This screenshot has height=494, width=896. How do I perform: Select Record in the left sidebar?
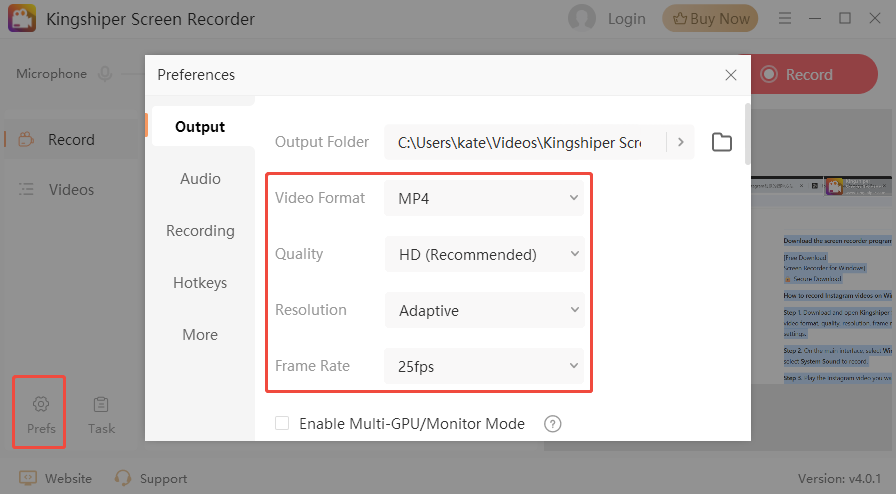point(71,140)
